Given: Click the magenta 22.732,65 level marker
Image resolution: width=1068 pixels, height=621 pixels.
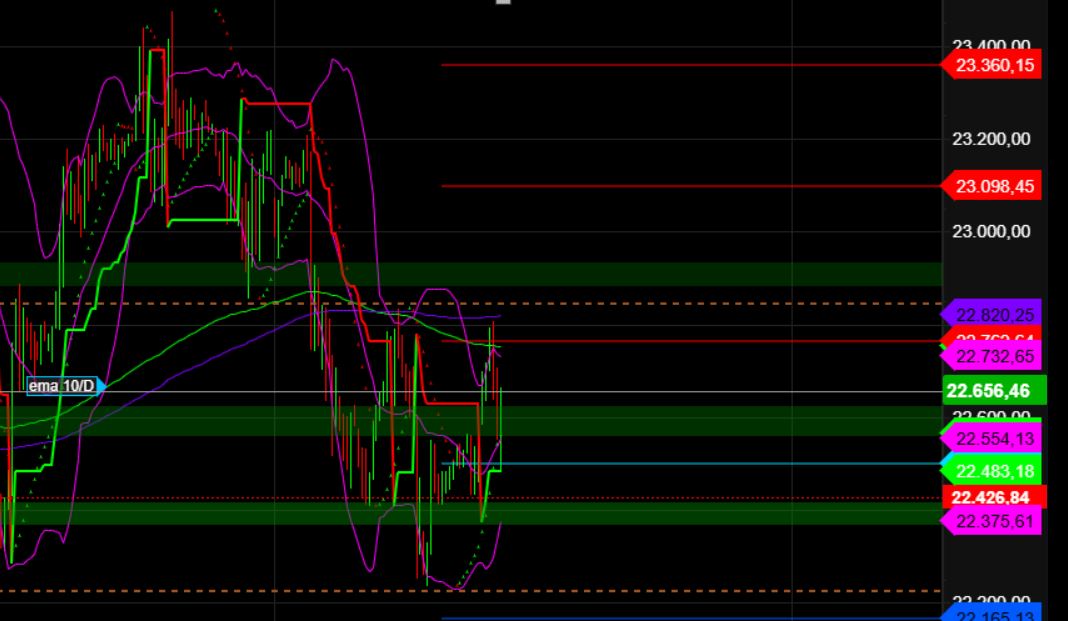Looking at the screenshot, I should click(x=995, y=356).
